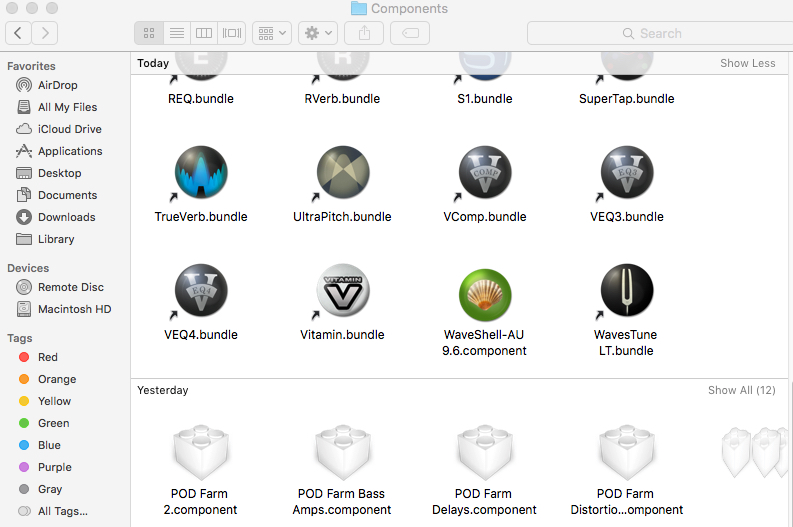Select the Vitamin.bundle icon
This screenshot has height=527, width=793.
[x=343, y=290]
